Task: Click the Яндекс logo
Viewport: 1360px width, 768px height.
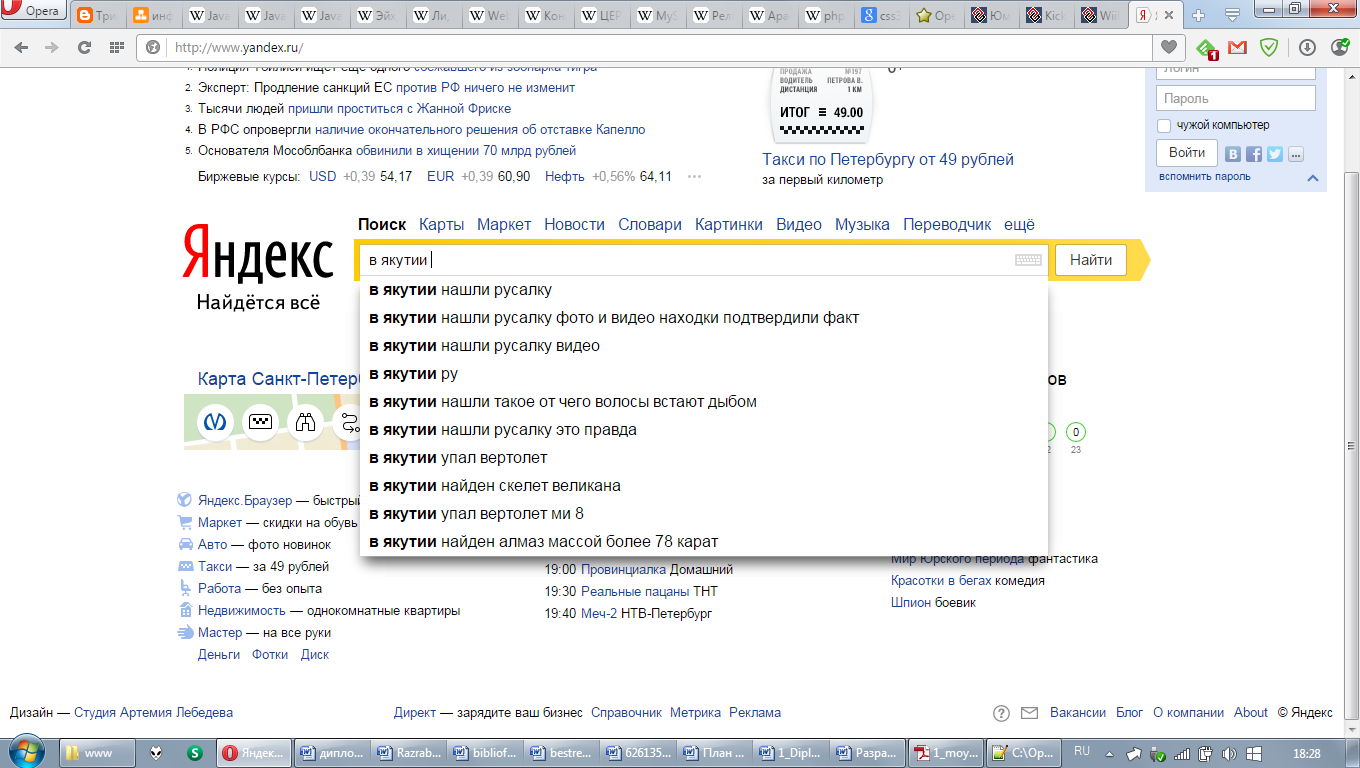Action: (258, 254)
